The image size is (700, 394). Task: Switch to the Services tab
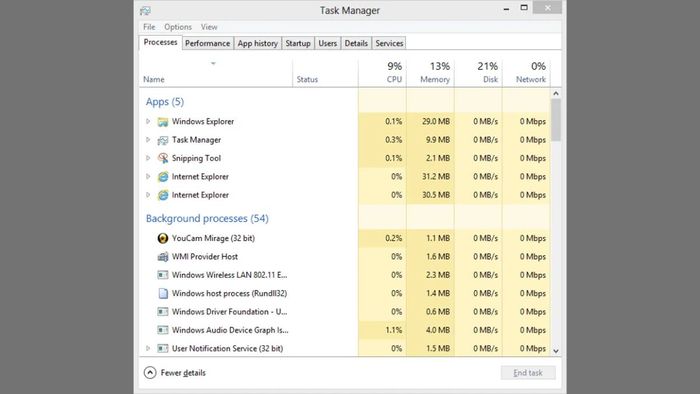(389, 43)
